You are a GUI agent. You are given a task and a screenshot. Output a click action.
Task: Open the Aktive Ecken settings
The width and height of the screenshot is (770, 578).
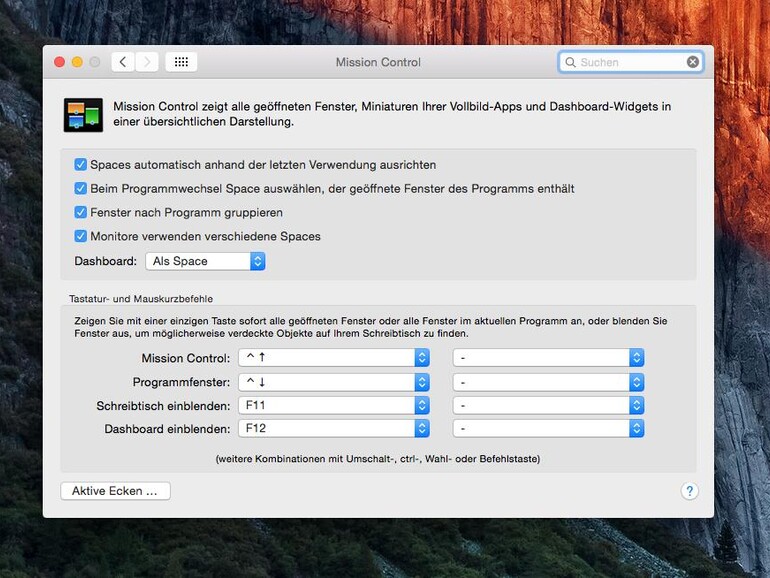[115, 491]
